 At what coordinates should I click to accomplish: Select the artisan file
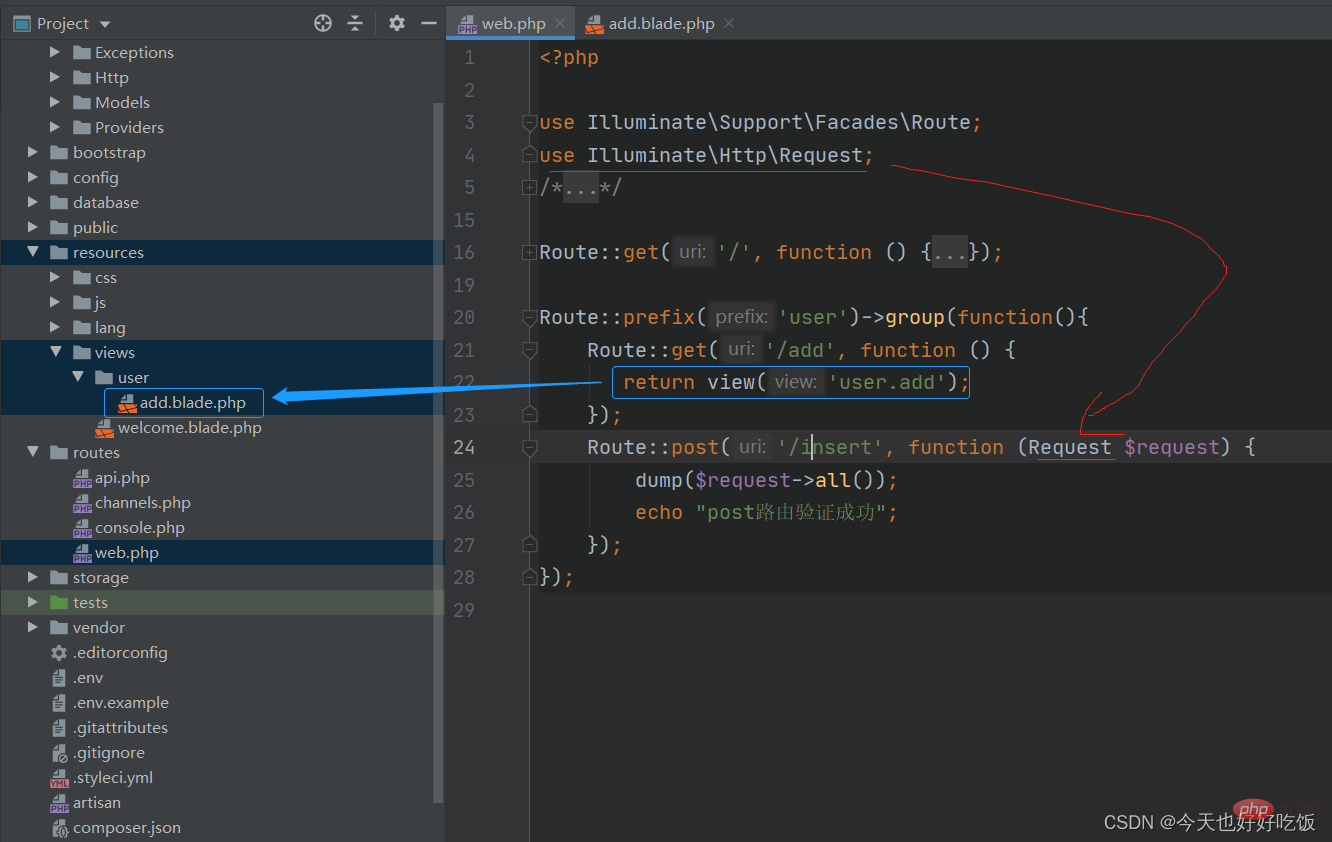tap(96, 802)
